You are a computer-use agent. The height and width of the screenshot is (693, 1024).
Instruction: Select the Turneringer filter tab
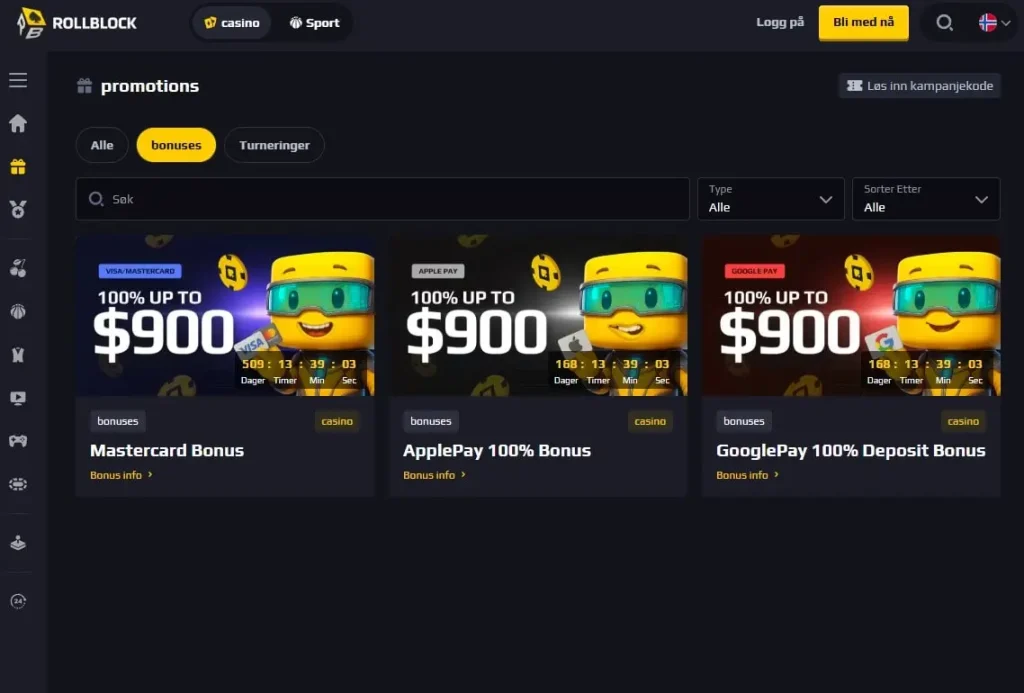click(x=274, y=145)
